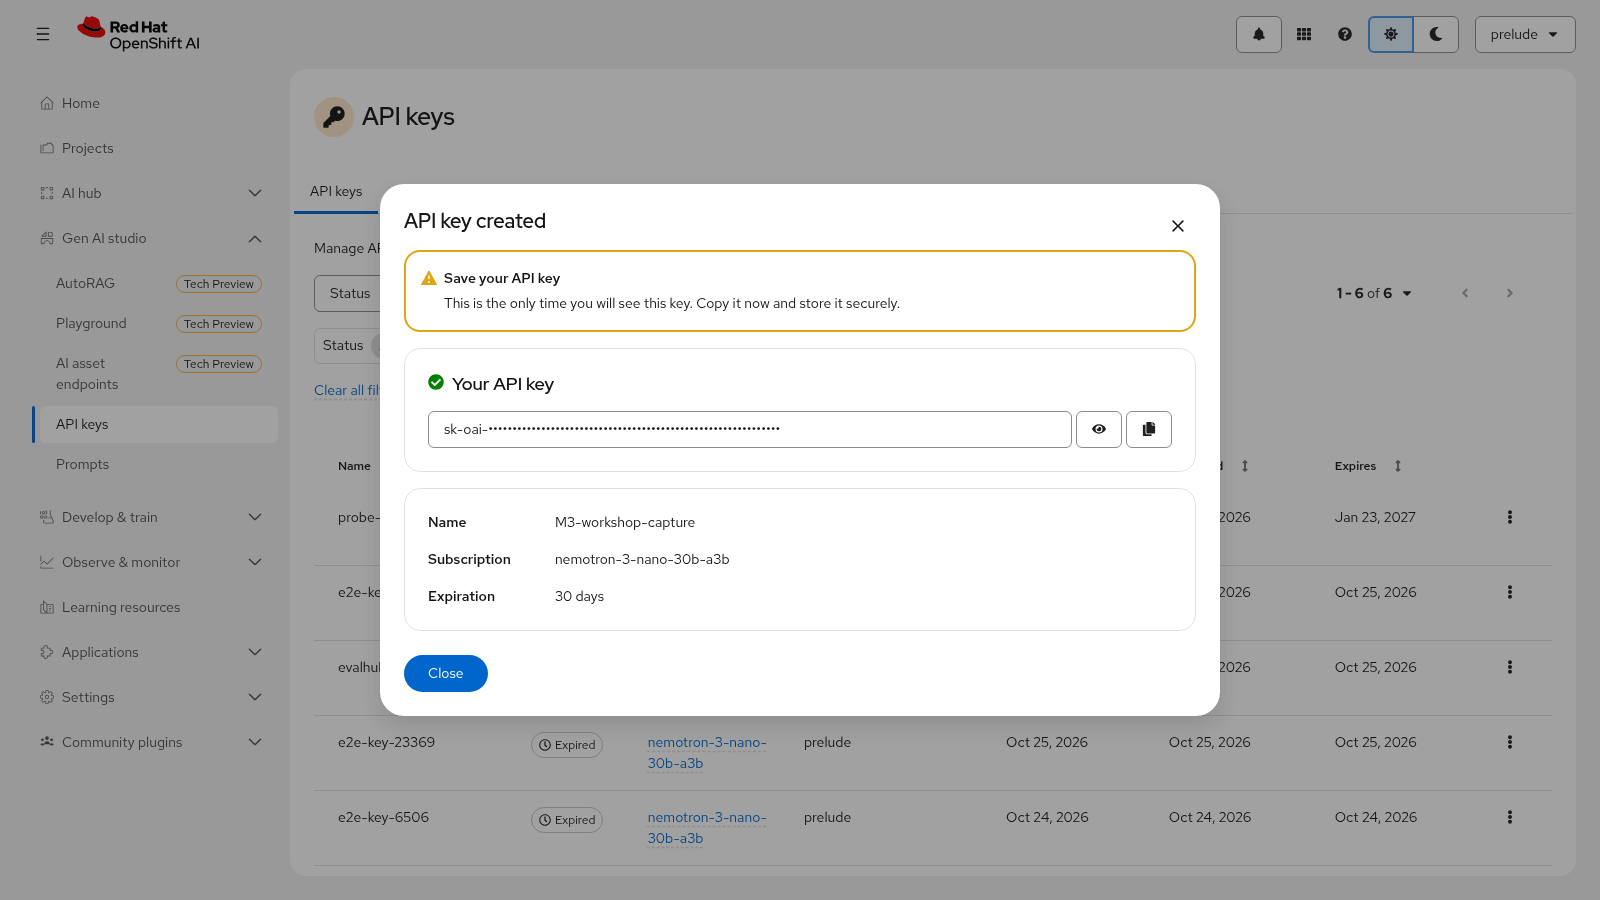Viewport: 1600px width, 900px height.
Task: Expand the Community plugins section
Action: click(155, 742)
